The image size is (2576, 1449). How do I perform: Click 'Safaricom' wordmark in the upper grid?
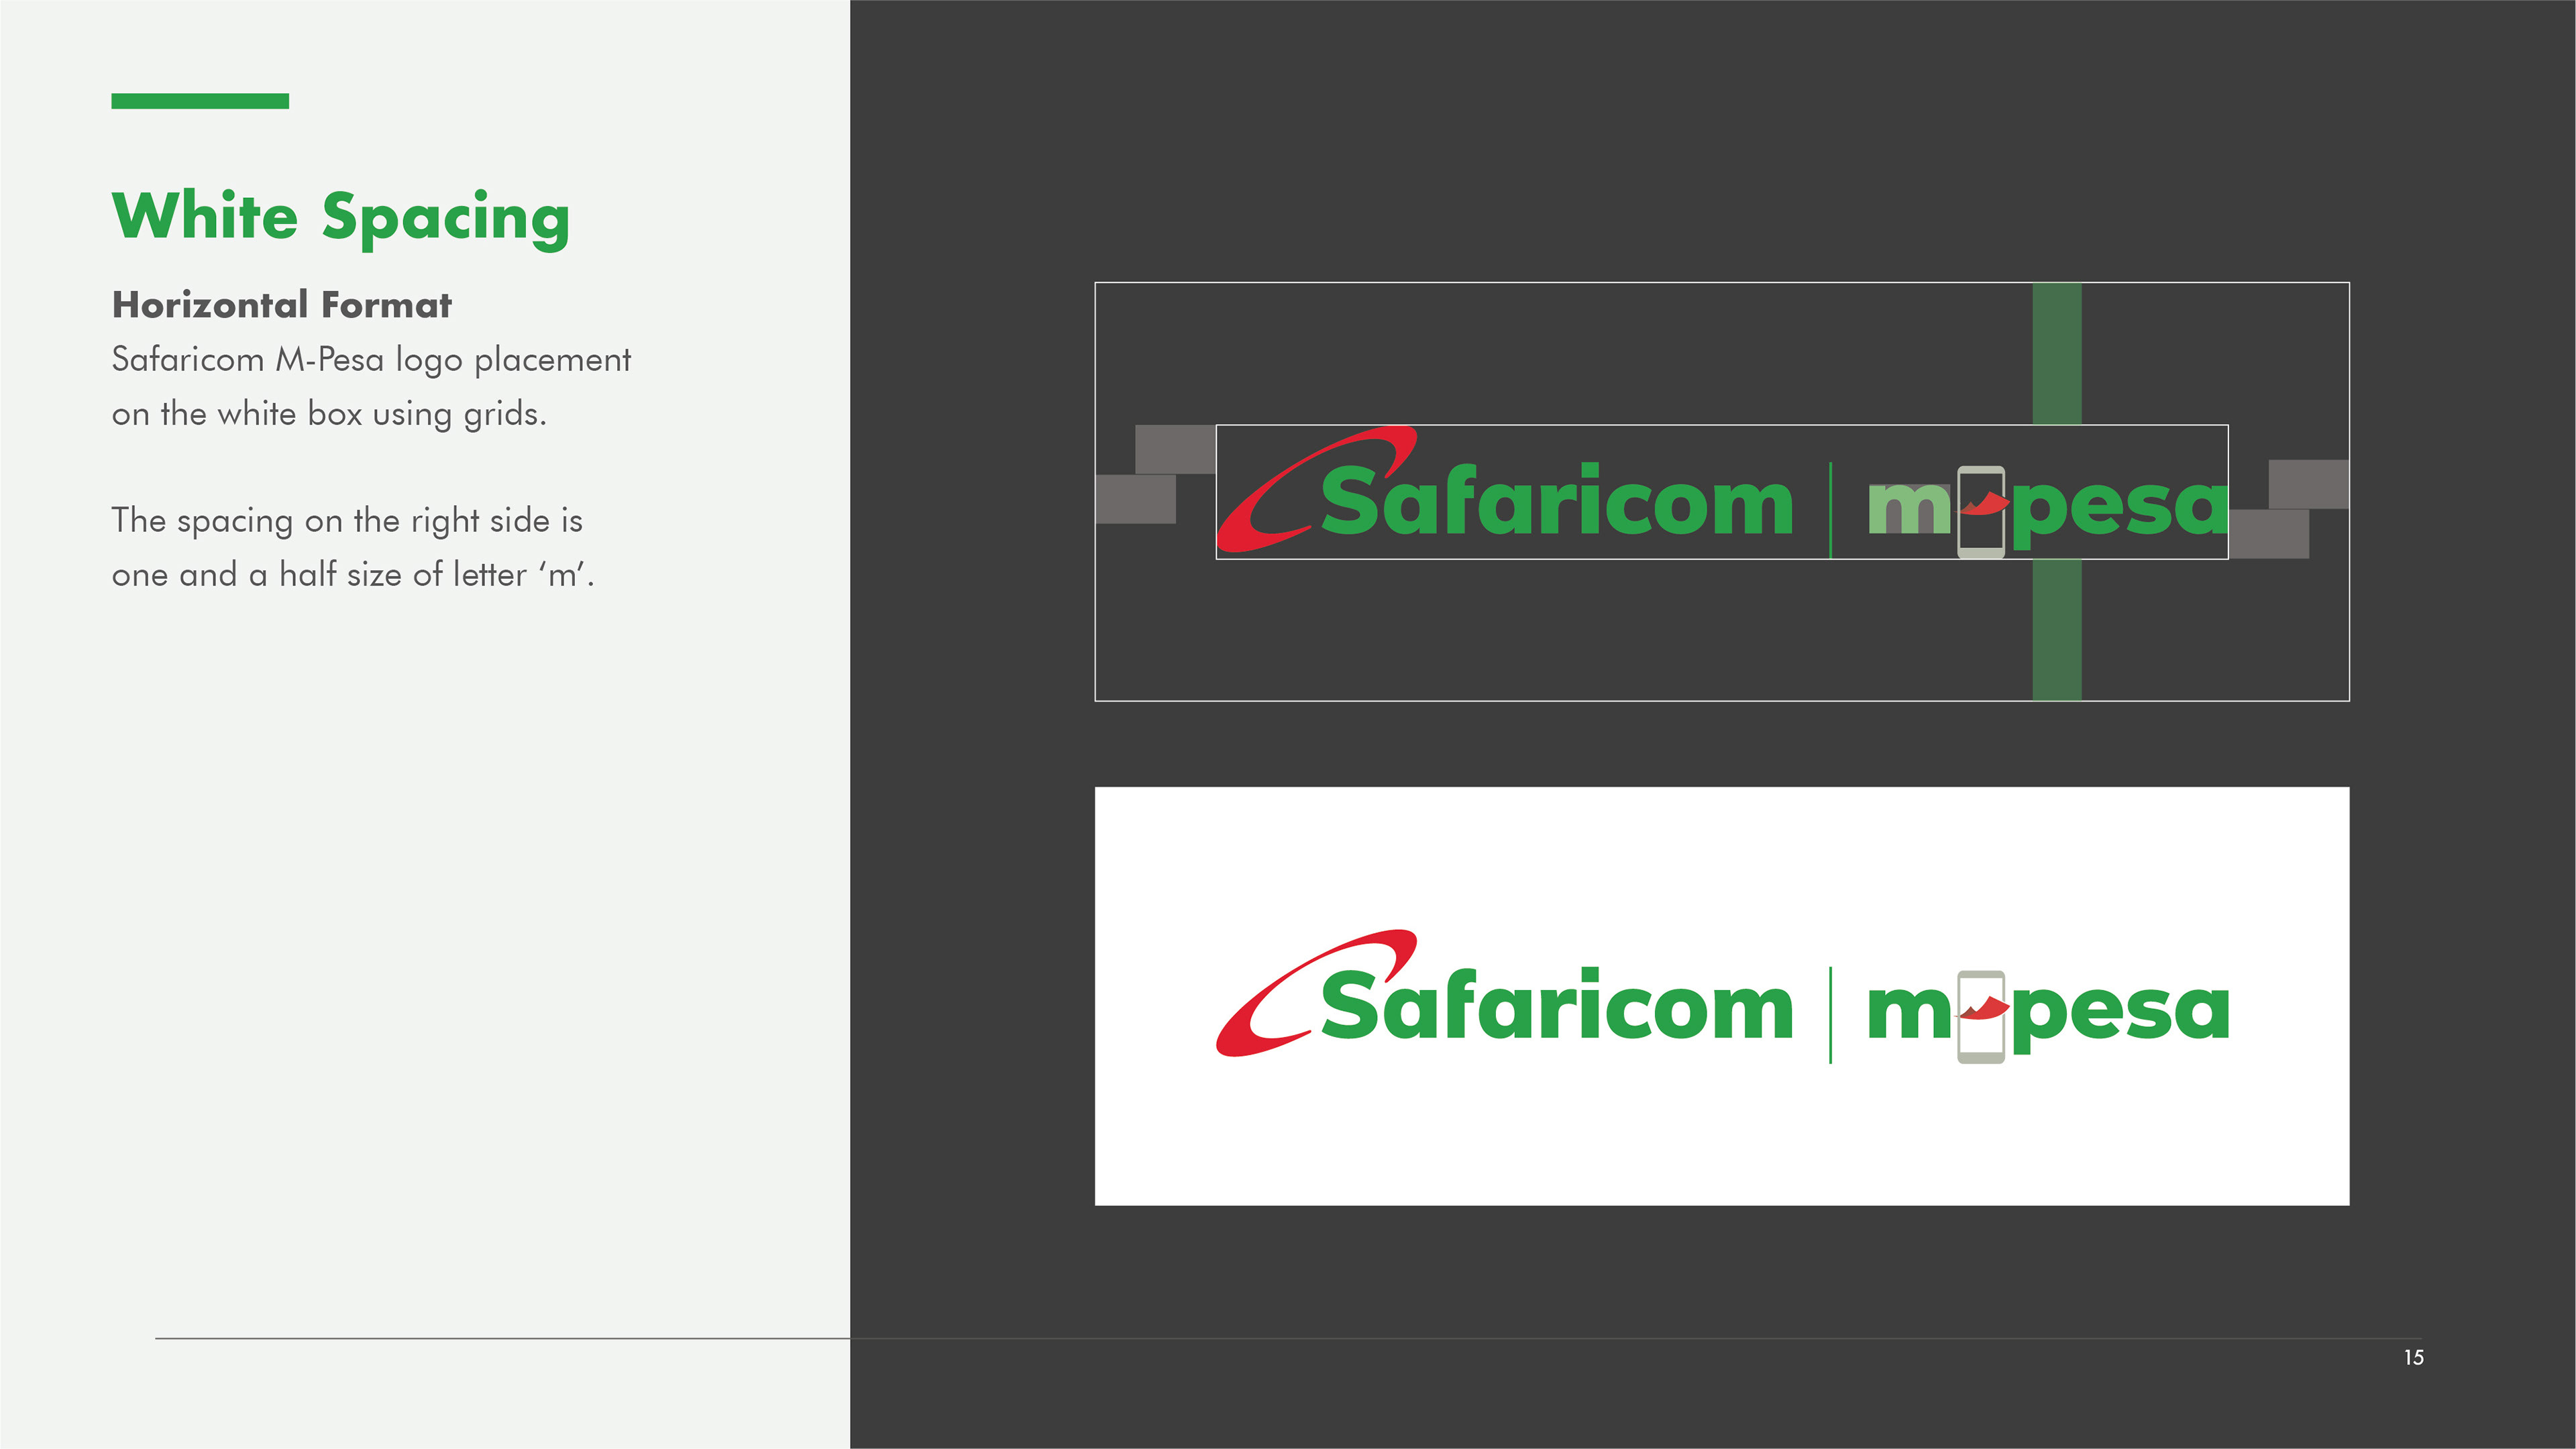tap(1557, 498)
